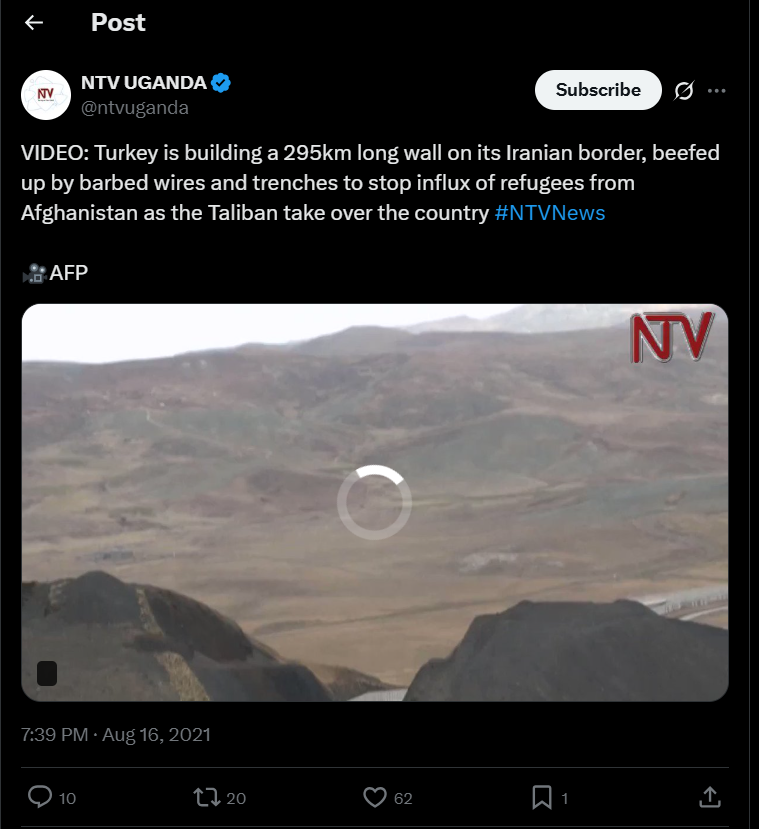Repost using the retweet arrows icon

pos(207,797)
